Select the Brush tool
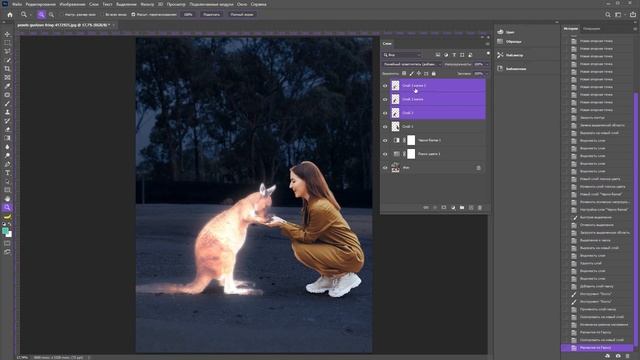 [7, 104]
